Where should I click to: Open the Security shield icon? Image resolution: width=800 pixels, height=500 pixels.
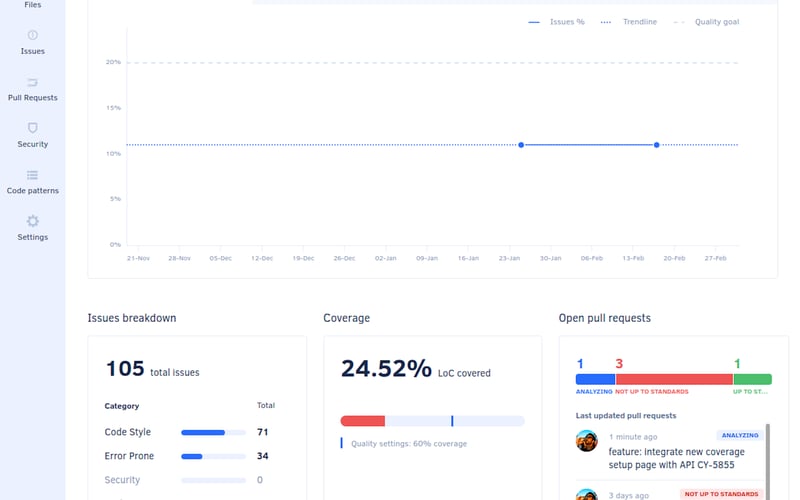(x=33, y=128)
